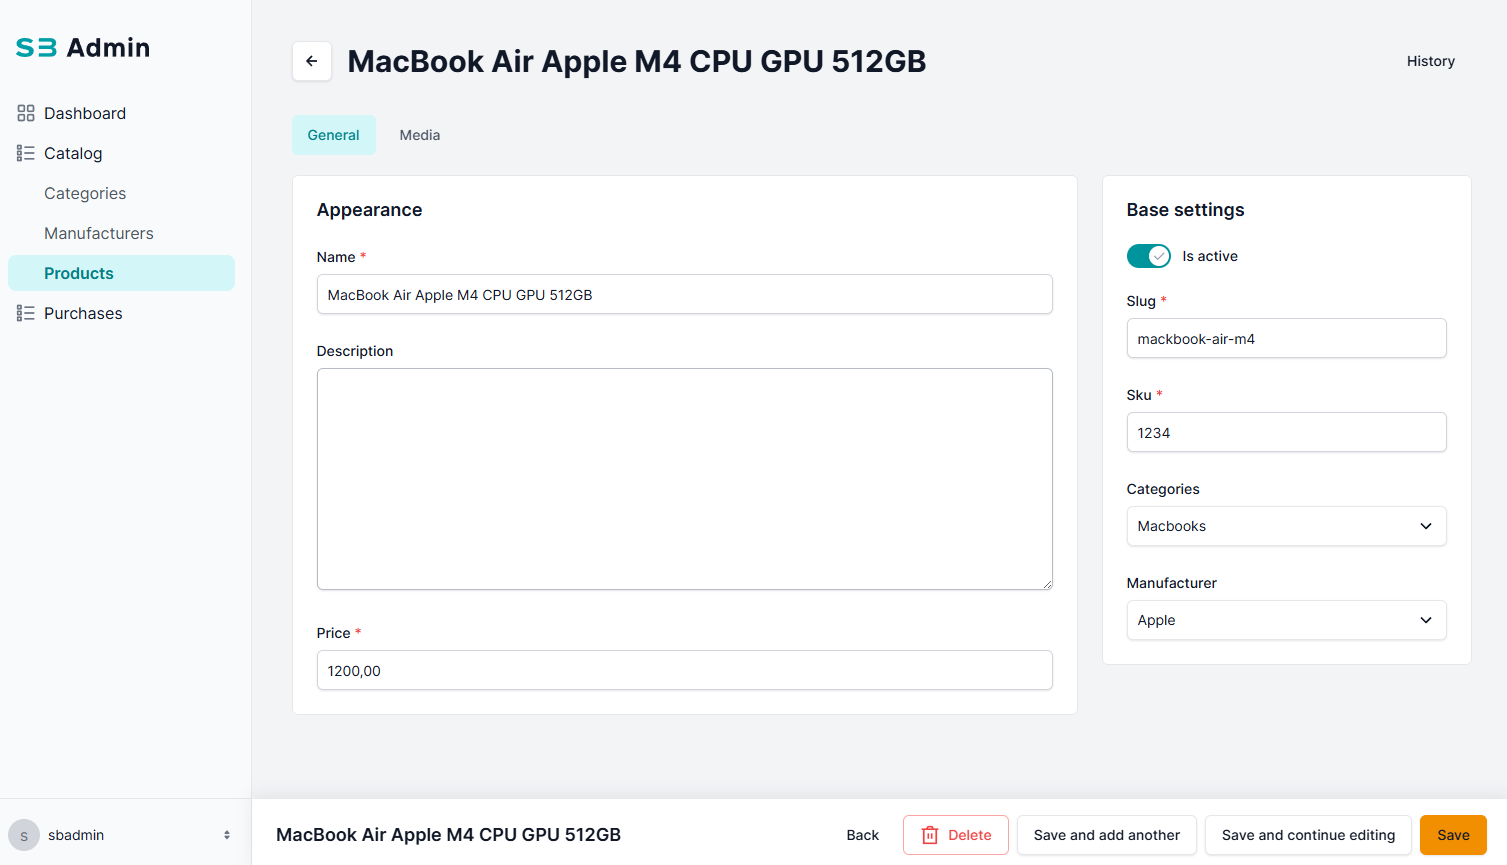Viewport: 1507px width, 865px height.
Task: Click into the Name input field
Action: pyautogui.click(x=685, y=294)
